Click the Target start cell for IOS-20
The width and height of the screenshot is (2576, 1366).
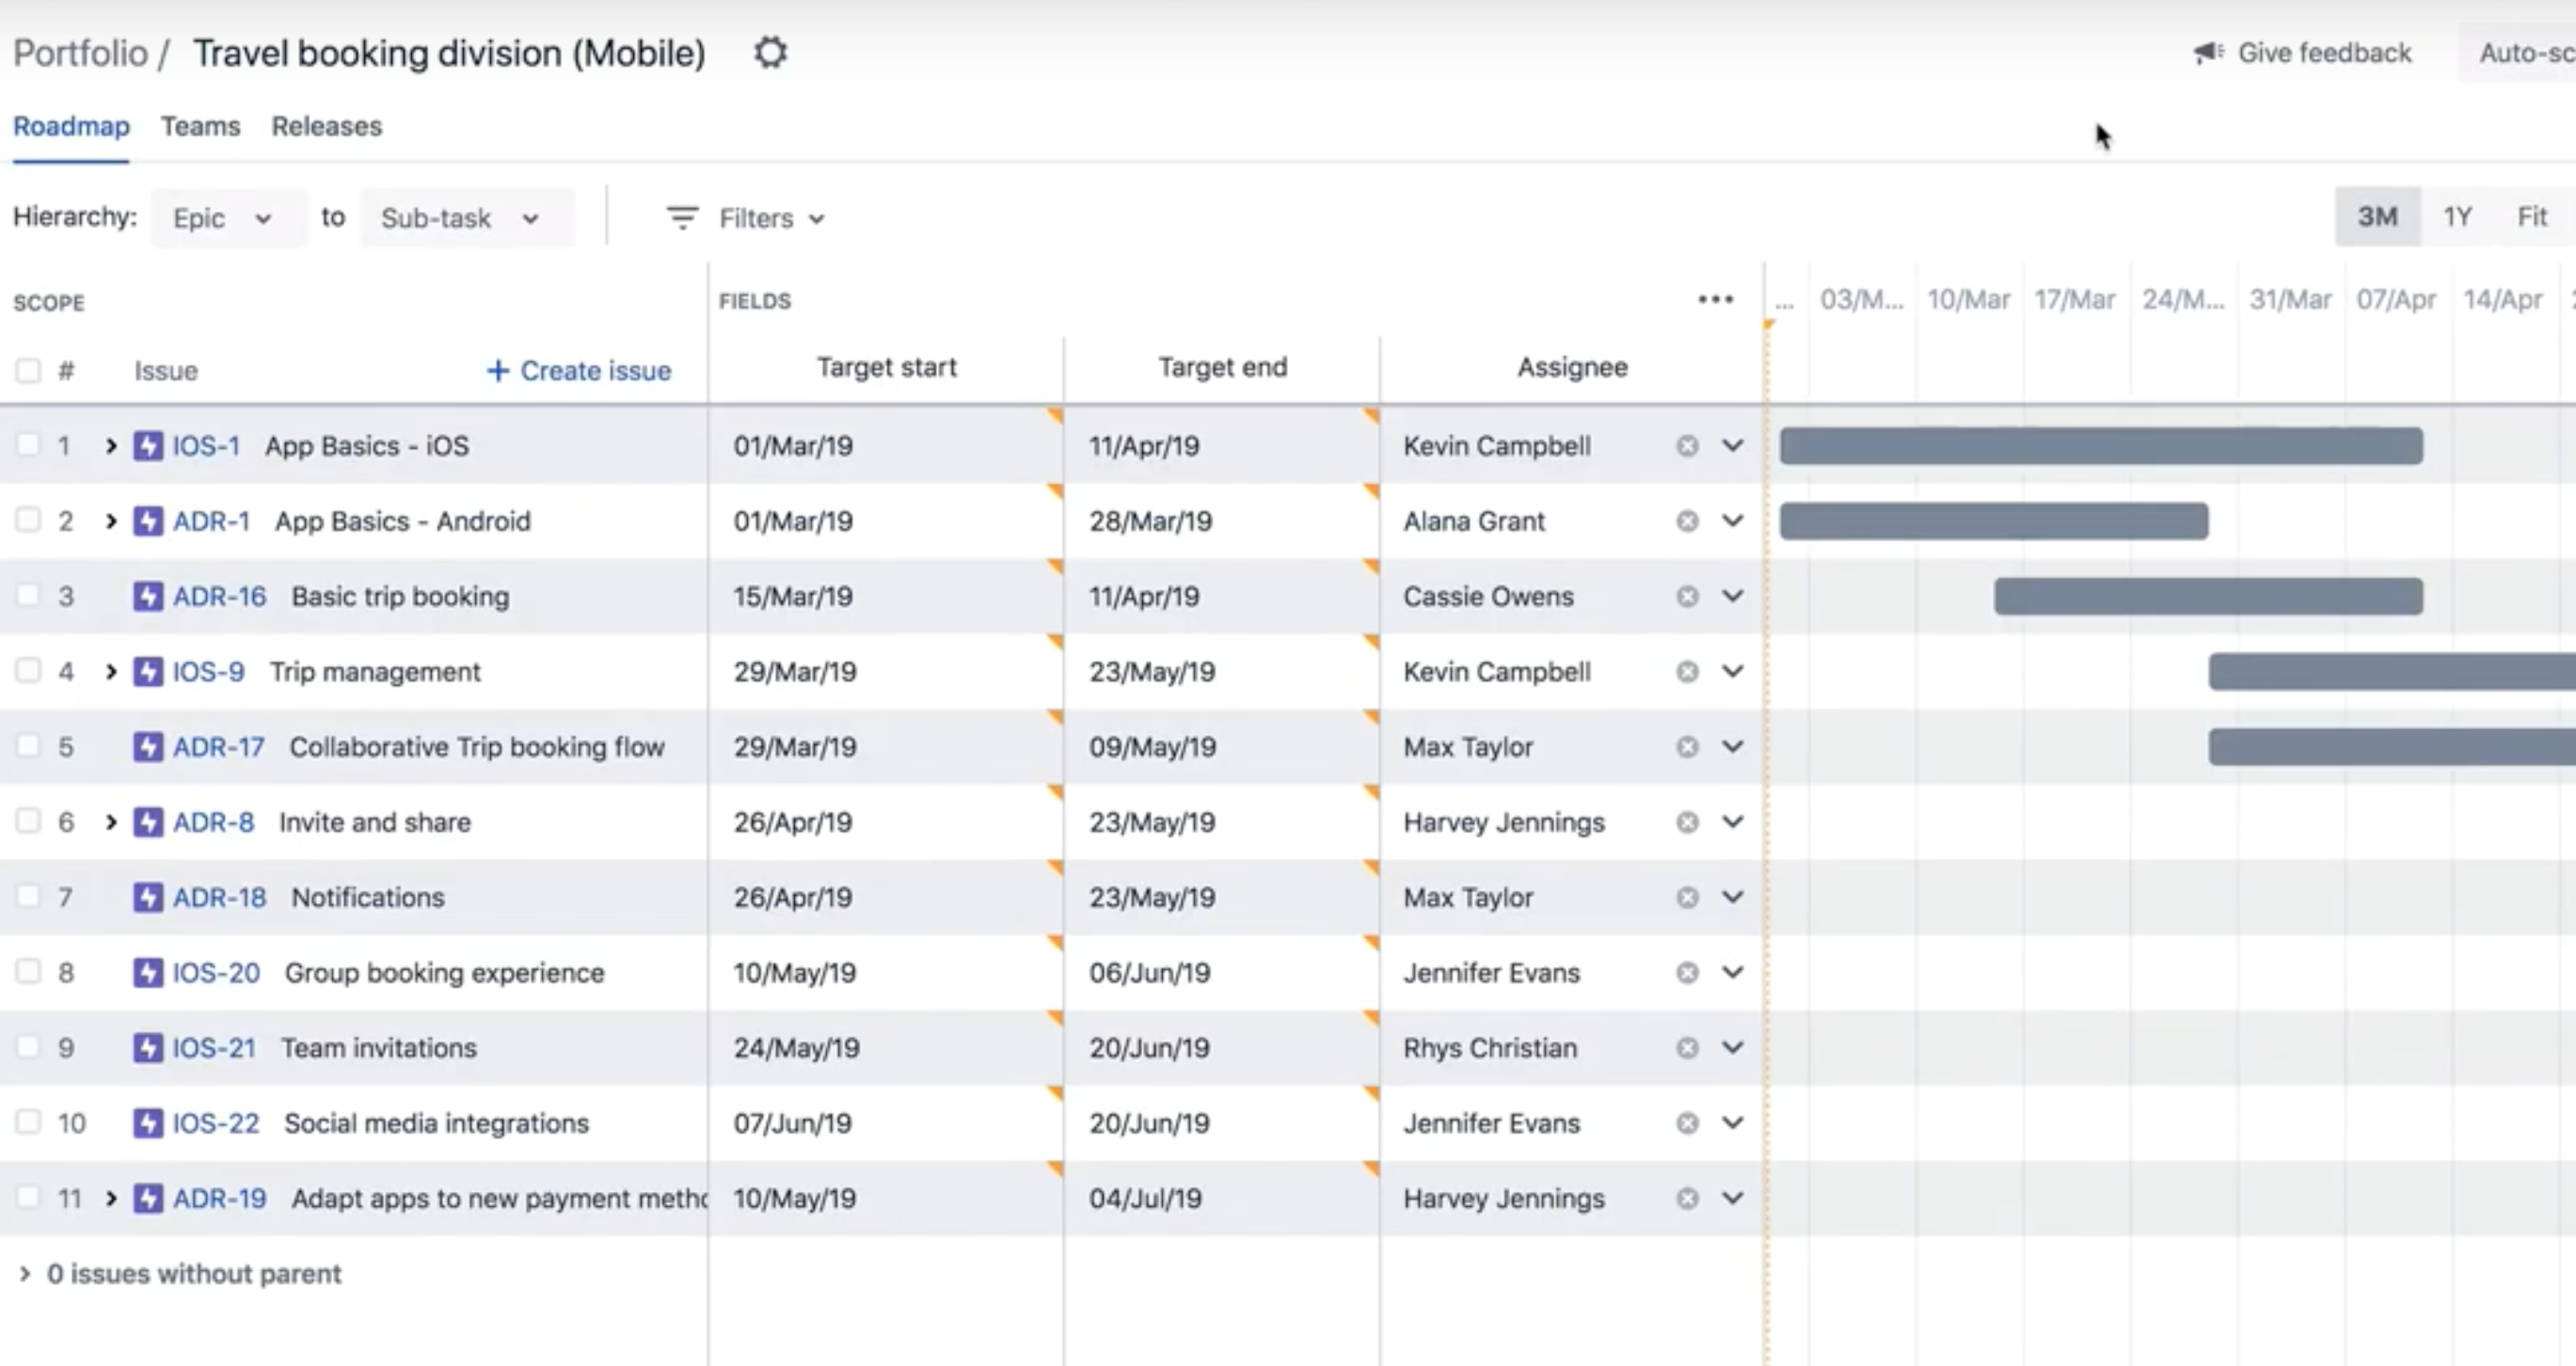886,972
